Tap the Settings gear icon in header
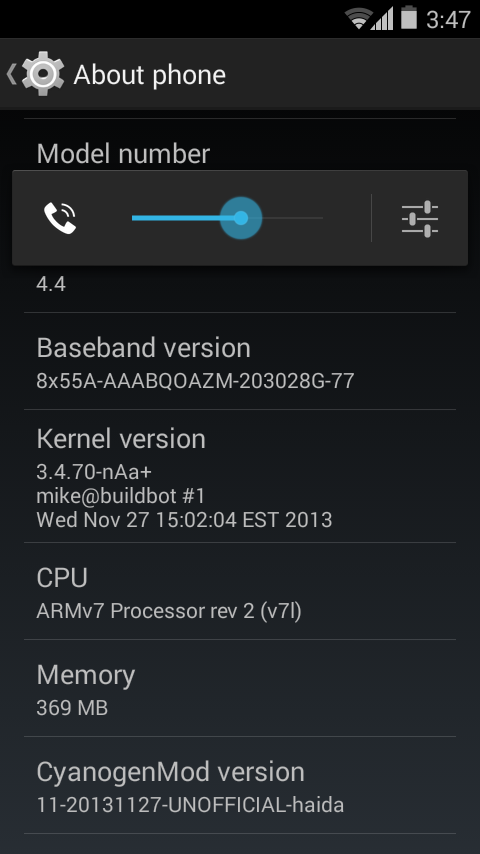The height and width of the screenshot is (854, 480). [43, 74]
